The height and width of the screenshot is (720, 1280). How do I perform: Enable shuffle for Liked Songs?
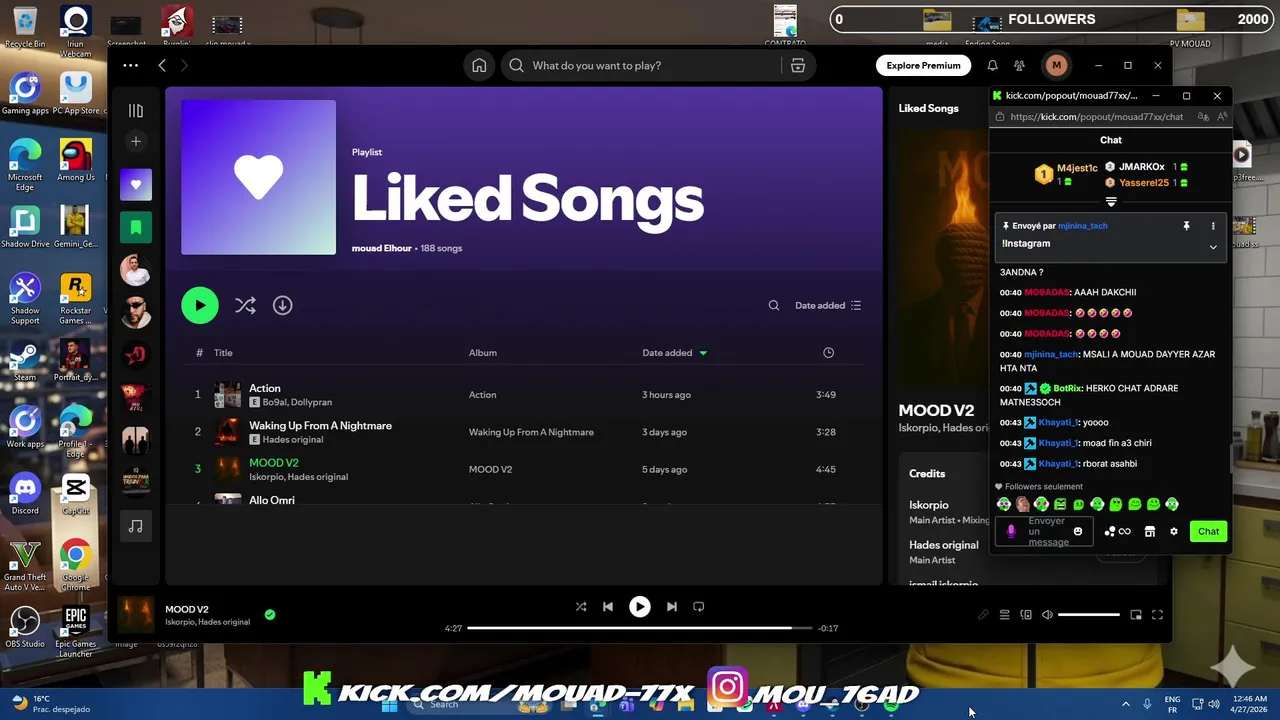[x=245, y=305]
